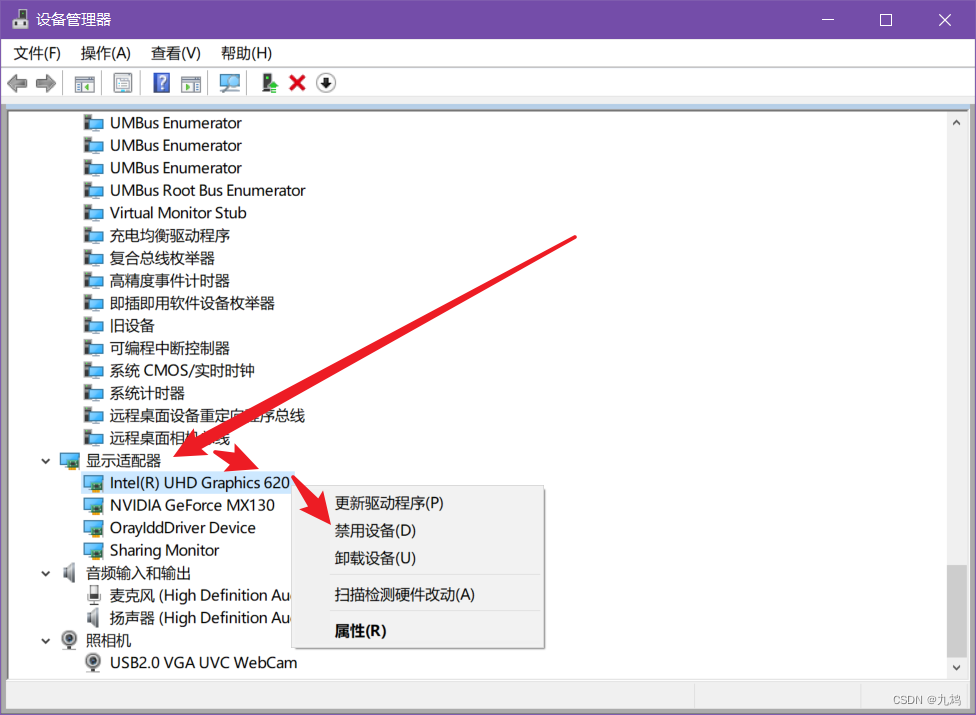Select the 复合总线枚举器 entry
Image resolution: width=976 pixels, height=715 pixels.
[162, 258]
